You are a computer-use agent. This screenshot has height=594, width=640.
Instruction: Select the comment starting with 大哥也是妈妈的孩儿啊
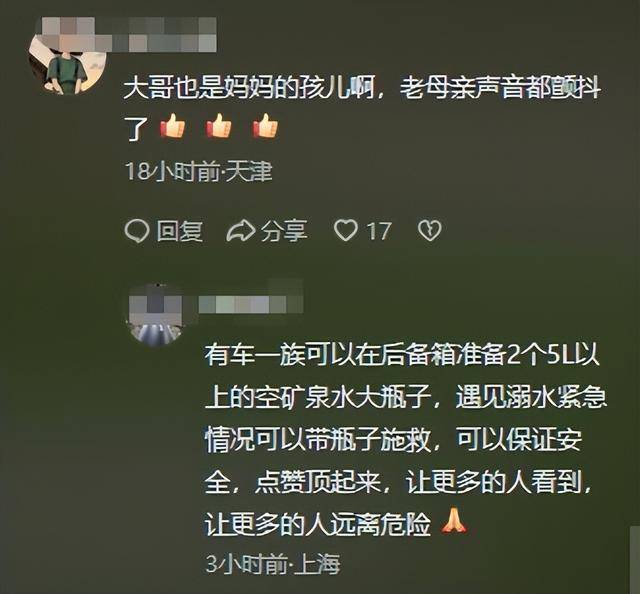tap(362, 107)
